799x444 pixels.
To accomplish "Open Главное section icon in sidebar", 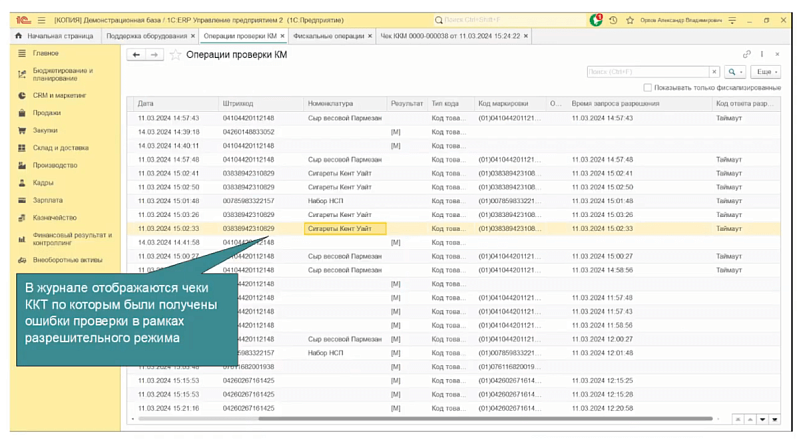I will click(22, 53).
